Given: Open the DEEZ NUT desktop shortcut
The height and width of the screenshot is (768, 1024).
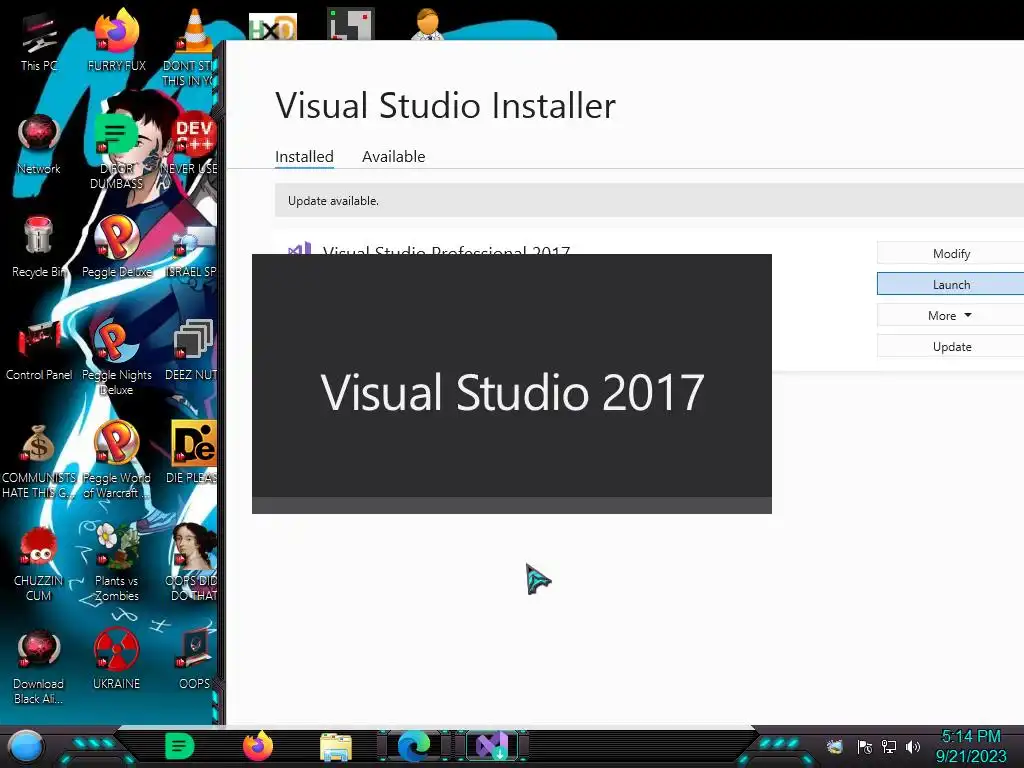Looking at the screenshot, I should [x=193, y=351].
